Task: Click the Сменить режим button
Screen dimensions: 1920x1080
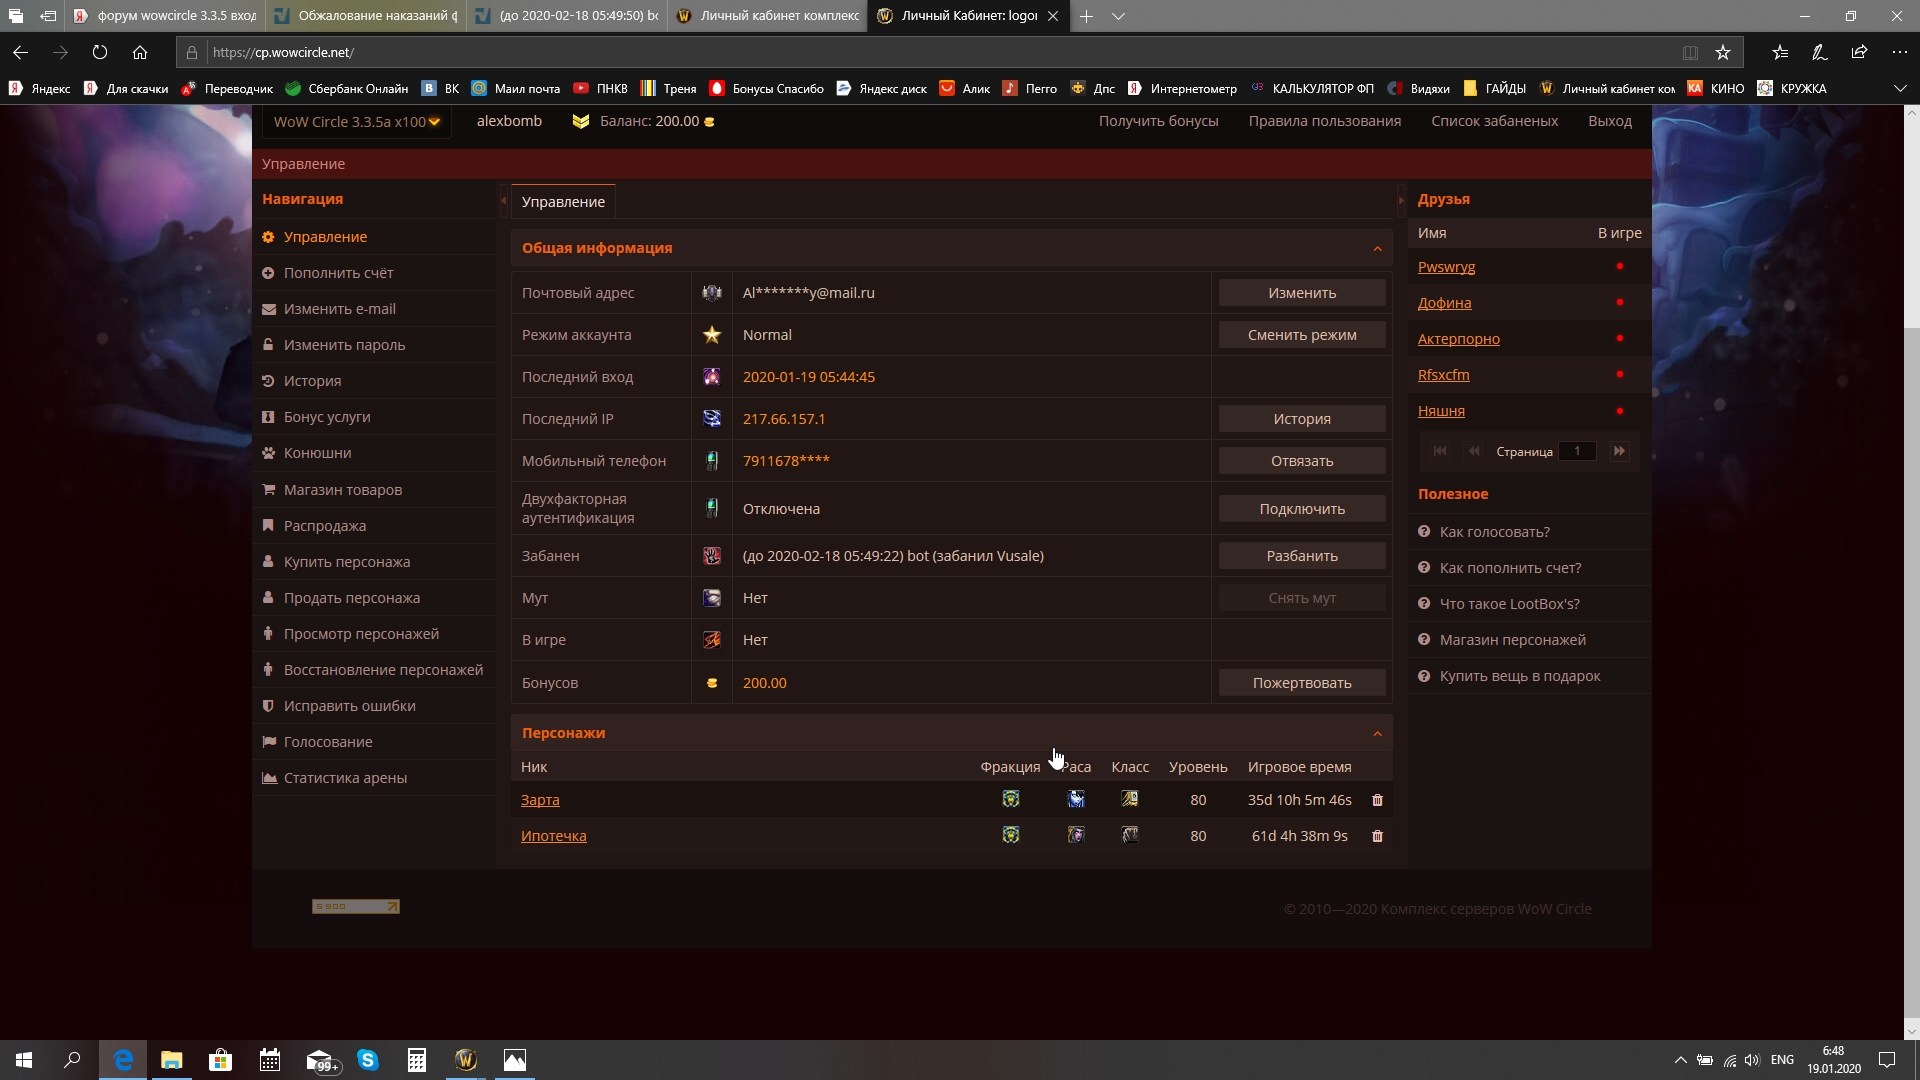Action: click(1301, 335)
